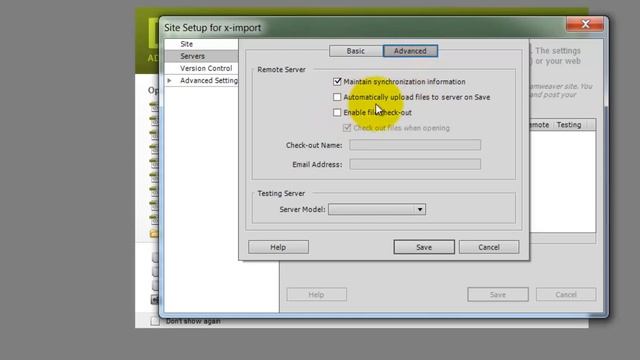Open the Server Model dropdown
The width and height of the screenshot is (640, 360).
tap(377, 209)
